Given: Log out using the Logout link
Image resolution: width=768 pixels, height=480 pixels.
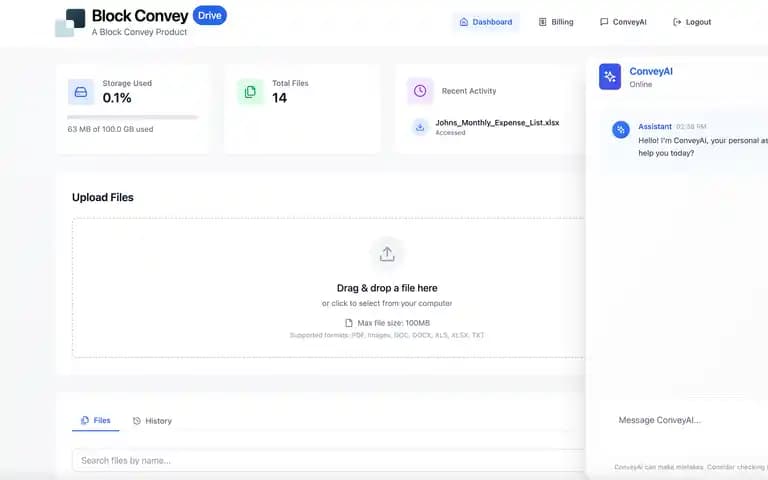Looking at the screenshot, I should pos(692,22).
